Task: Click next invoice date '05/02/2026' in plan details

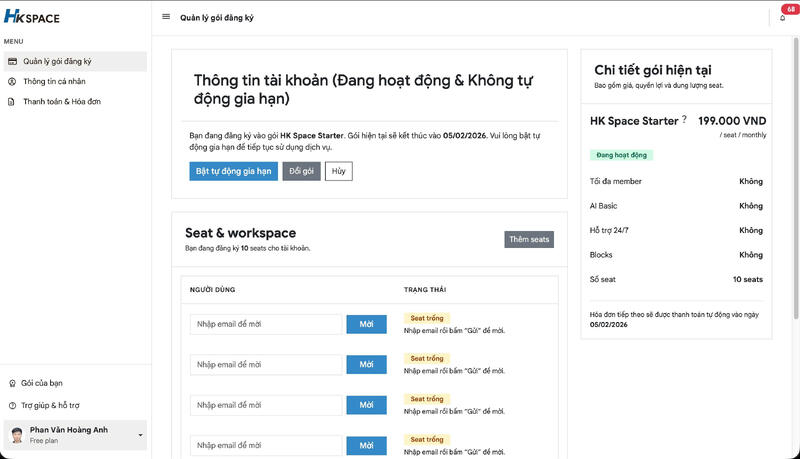Action: click(609, 324)
